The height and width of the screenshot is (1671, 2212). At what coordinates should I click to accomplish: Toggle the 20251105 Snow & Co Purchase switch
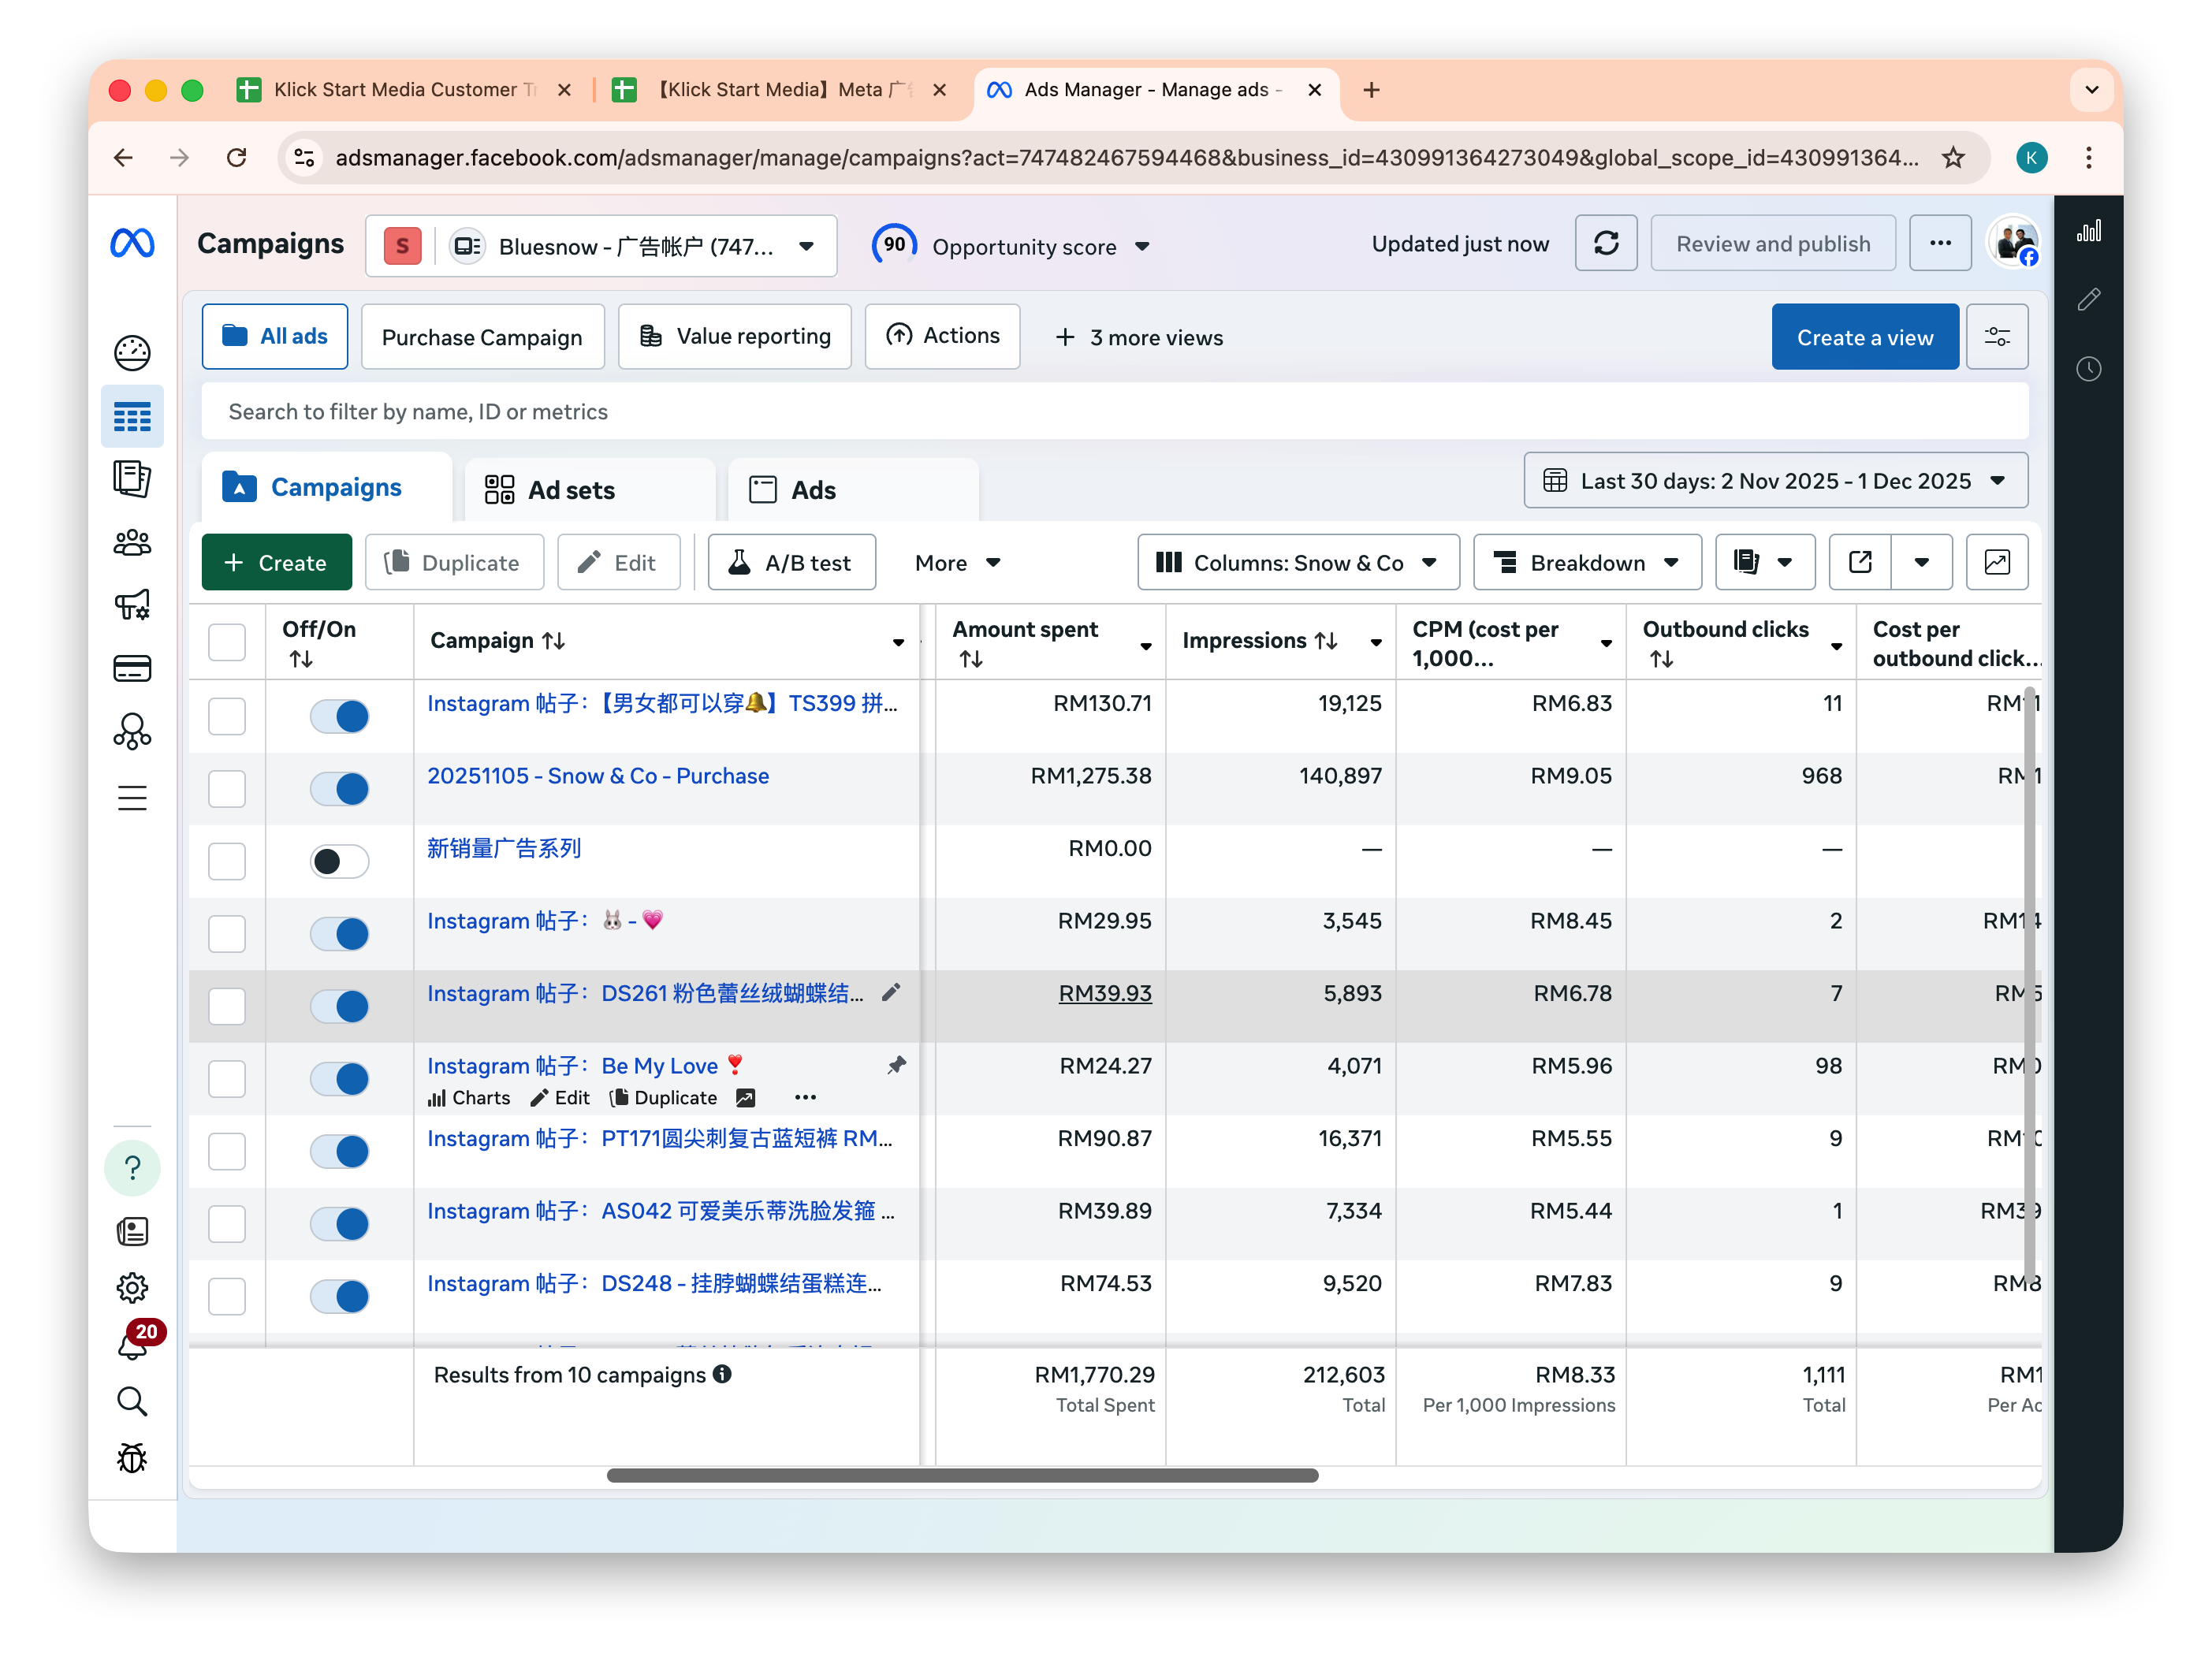click(x=339, y=789)
